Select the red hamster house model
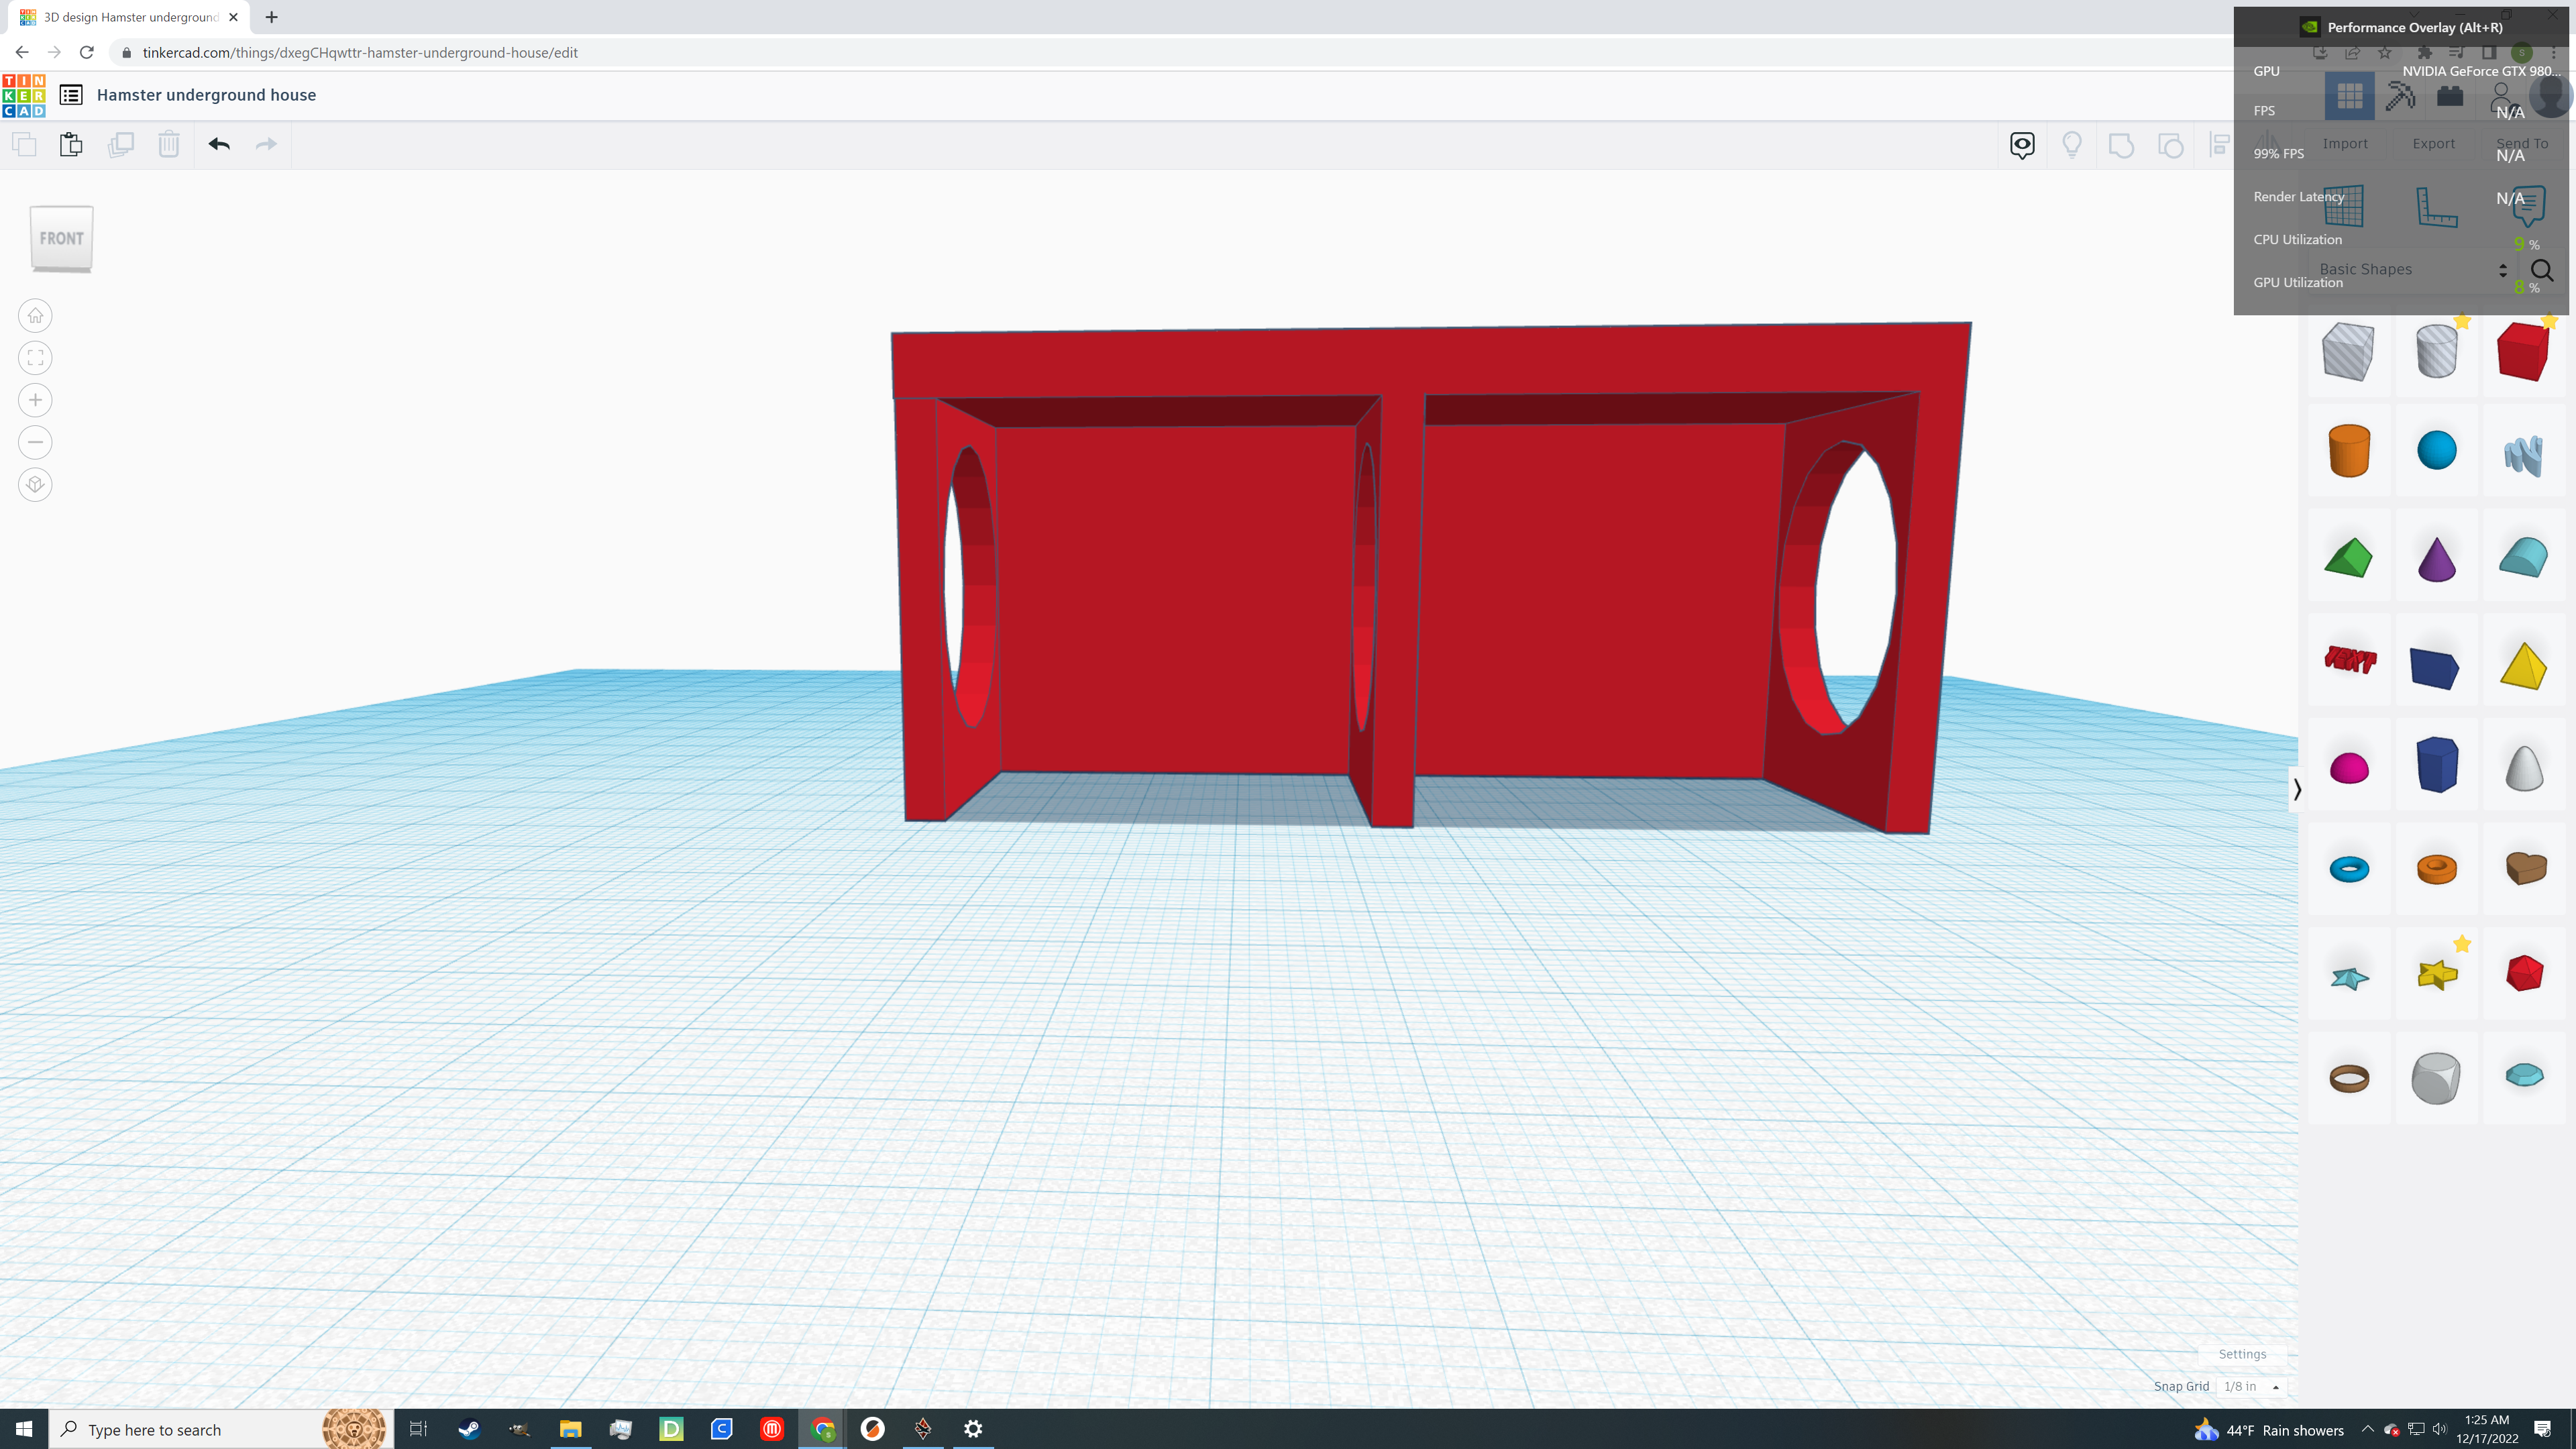The width and height of the screenshot is (2576, 1449). click(x=1430, y=577)
